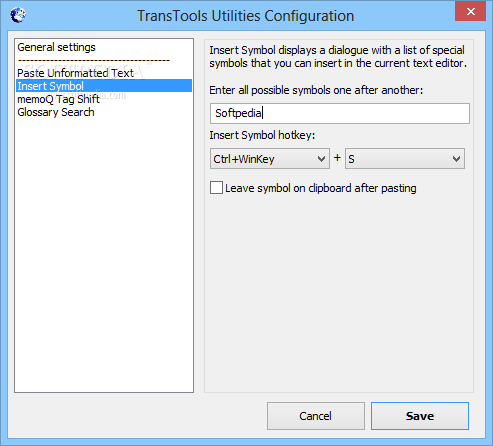This screenshot has height=446, width=493.
Task: Enable Leave symbol on clipboard checkbox
Action: point(216,188)
